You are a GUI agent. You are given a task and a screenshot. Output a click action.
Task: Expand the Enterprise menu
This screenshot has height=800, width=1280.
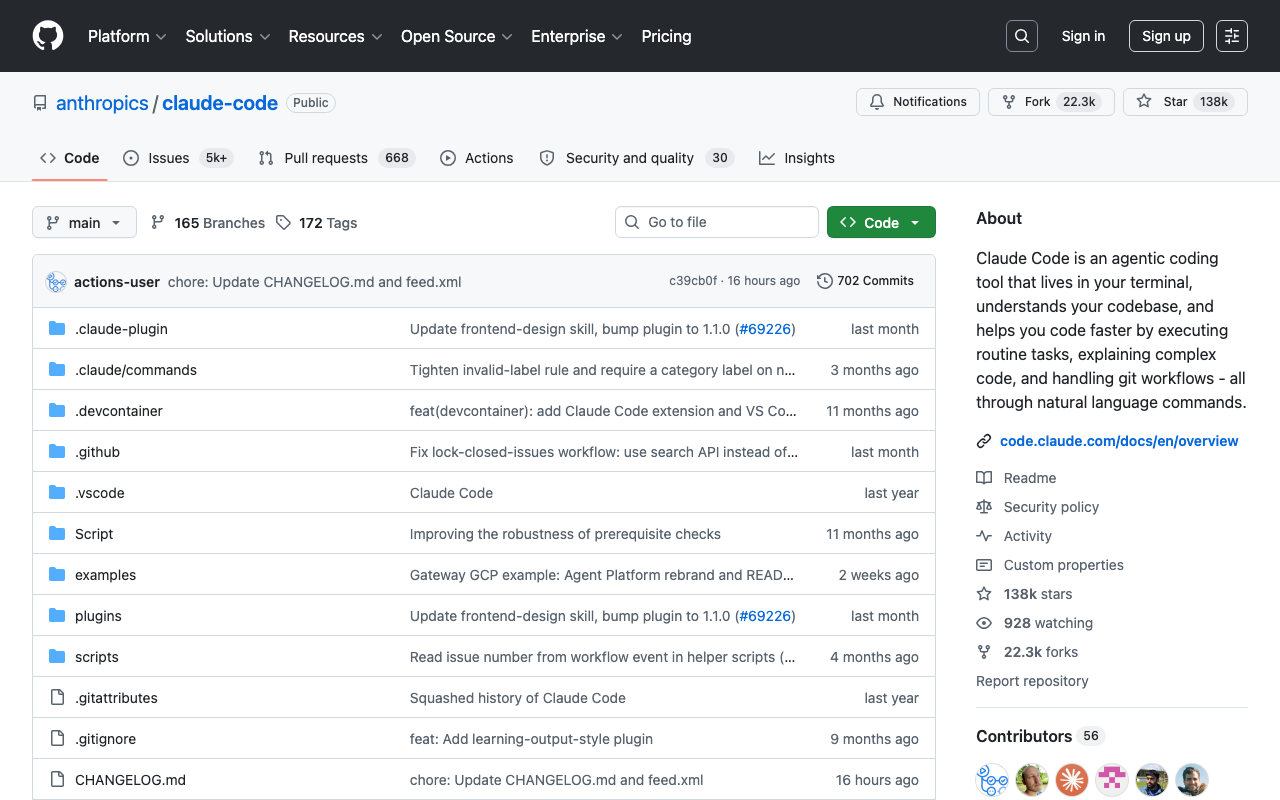pyautogui.click(x=577, y=36)
